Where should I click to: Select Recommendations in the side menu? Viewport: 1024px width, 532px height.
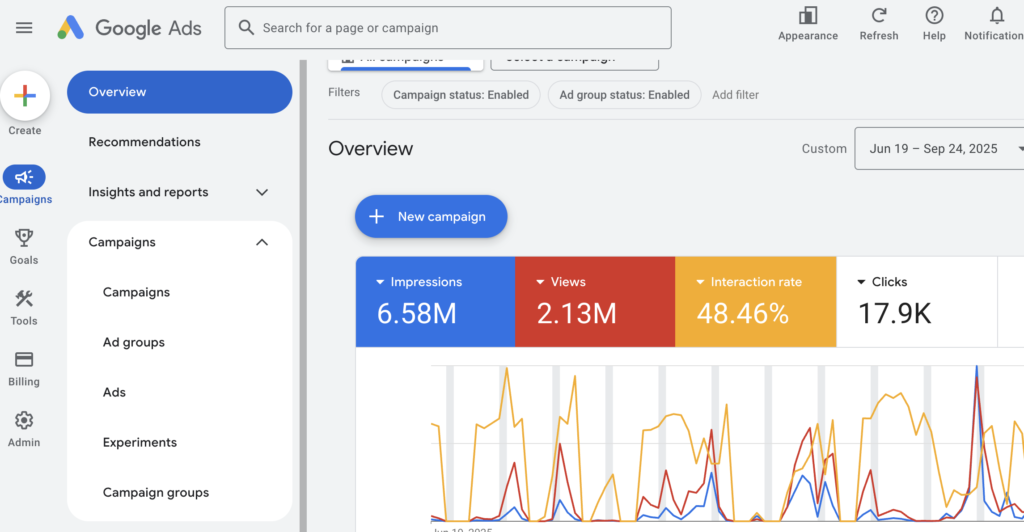pos(144,142)
